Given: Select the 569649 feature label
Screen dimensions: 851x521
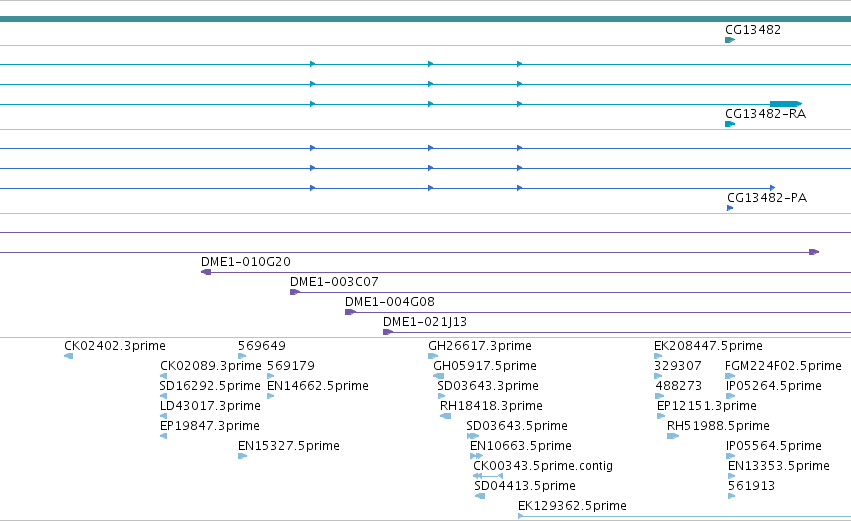Looking at the screenshot, I should click(x=262, y=346).
